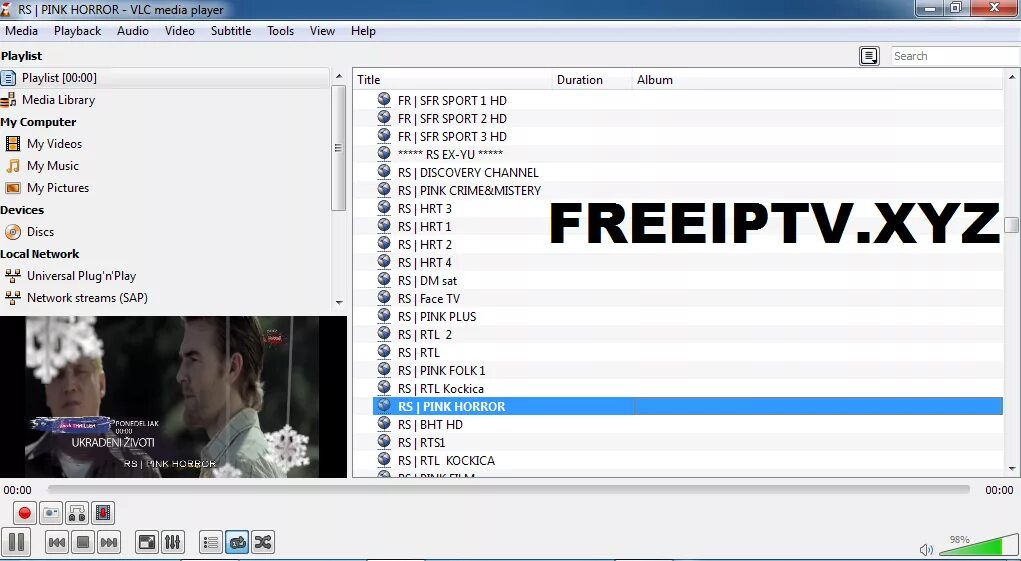Image resolution: width=1021 pixels, height=561 pixels.
Task: Open extended settings equalizer button
Action: (x=173, y=542)
